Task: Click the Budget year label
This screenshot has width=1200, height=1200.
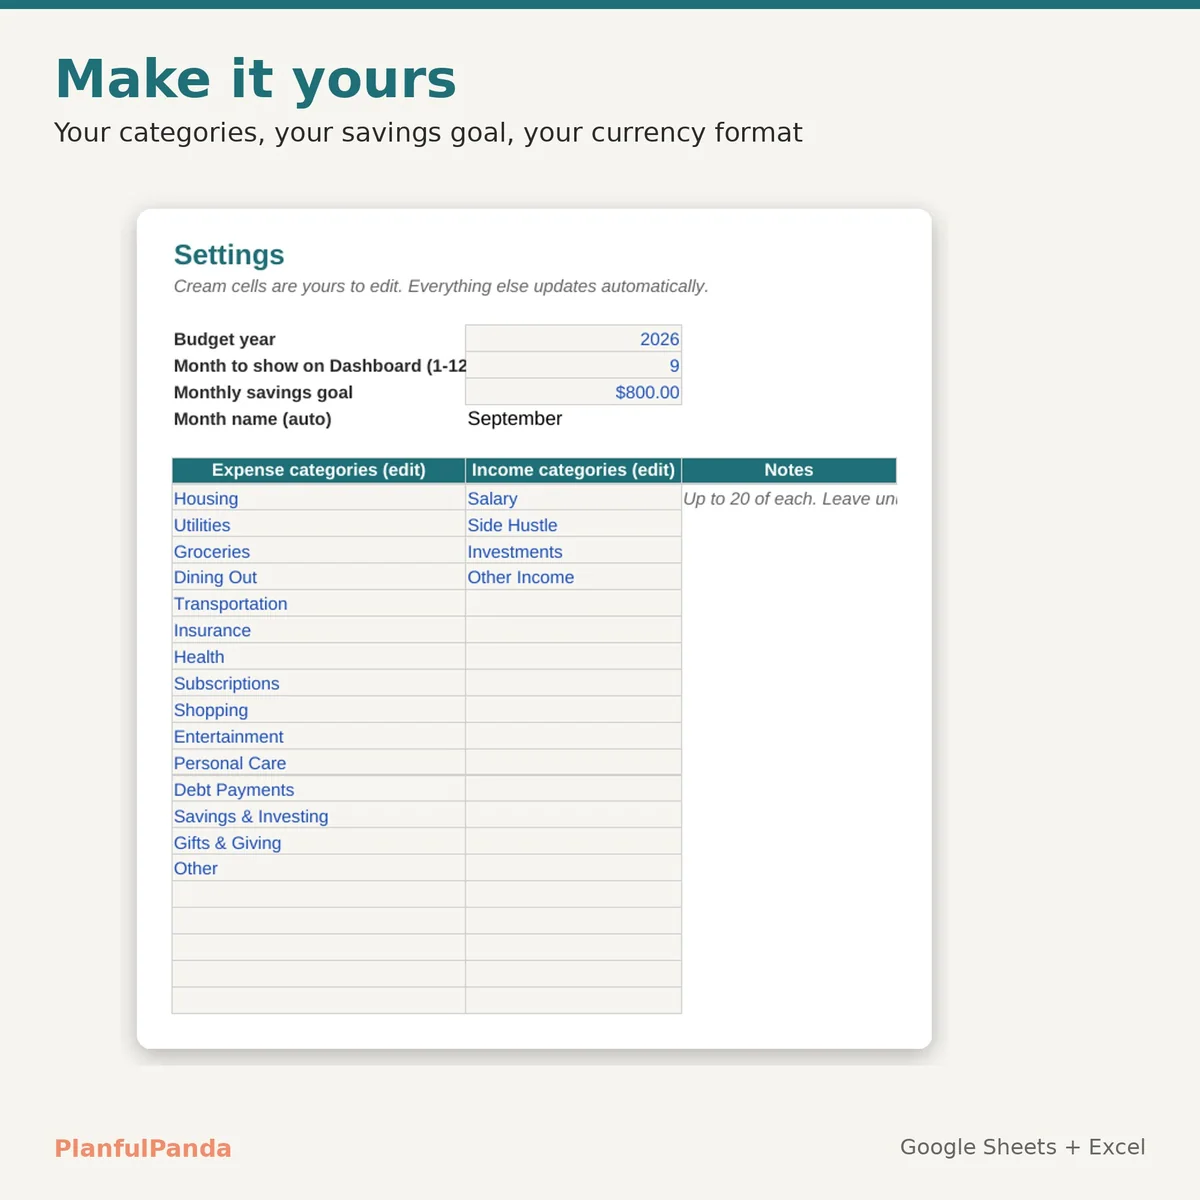Action: [x=224, y=339]
